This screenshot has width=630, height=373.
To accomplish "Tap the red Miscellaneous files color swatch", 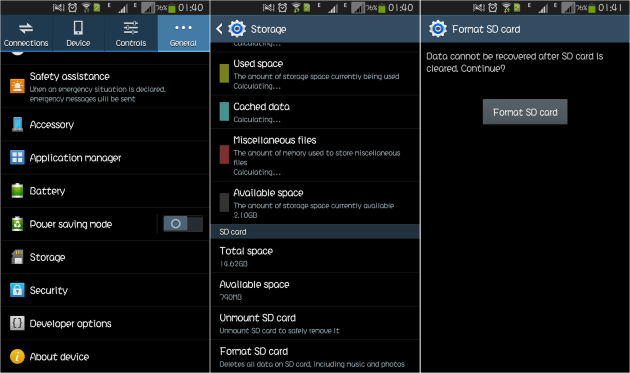I will tap(224, 155).
